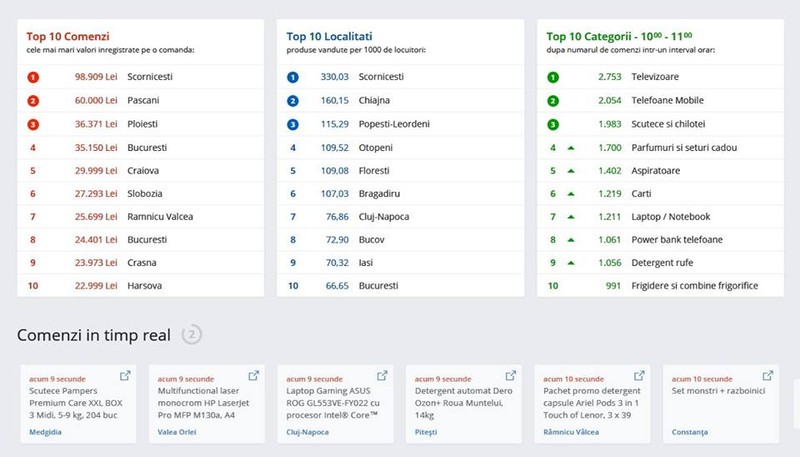Click Bragadiru locality row
Image resolution: width=800 pixels, height=457 pixels.
pos(401,193)
